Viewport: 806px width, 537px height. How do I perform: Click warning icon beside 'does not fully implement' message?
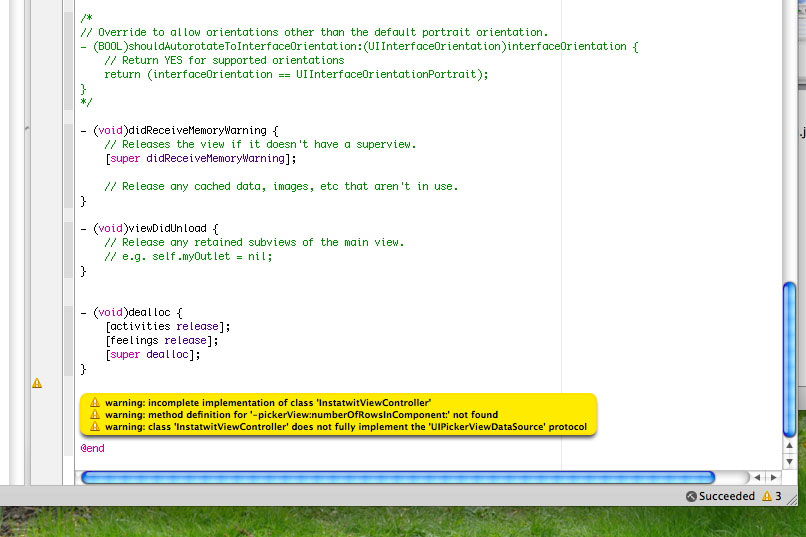[95, 427]
